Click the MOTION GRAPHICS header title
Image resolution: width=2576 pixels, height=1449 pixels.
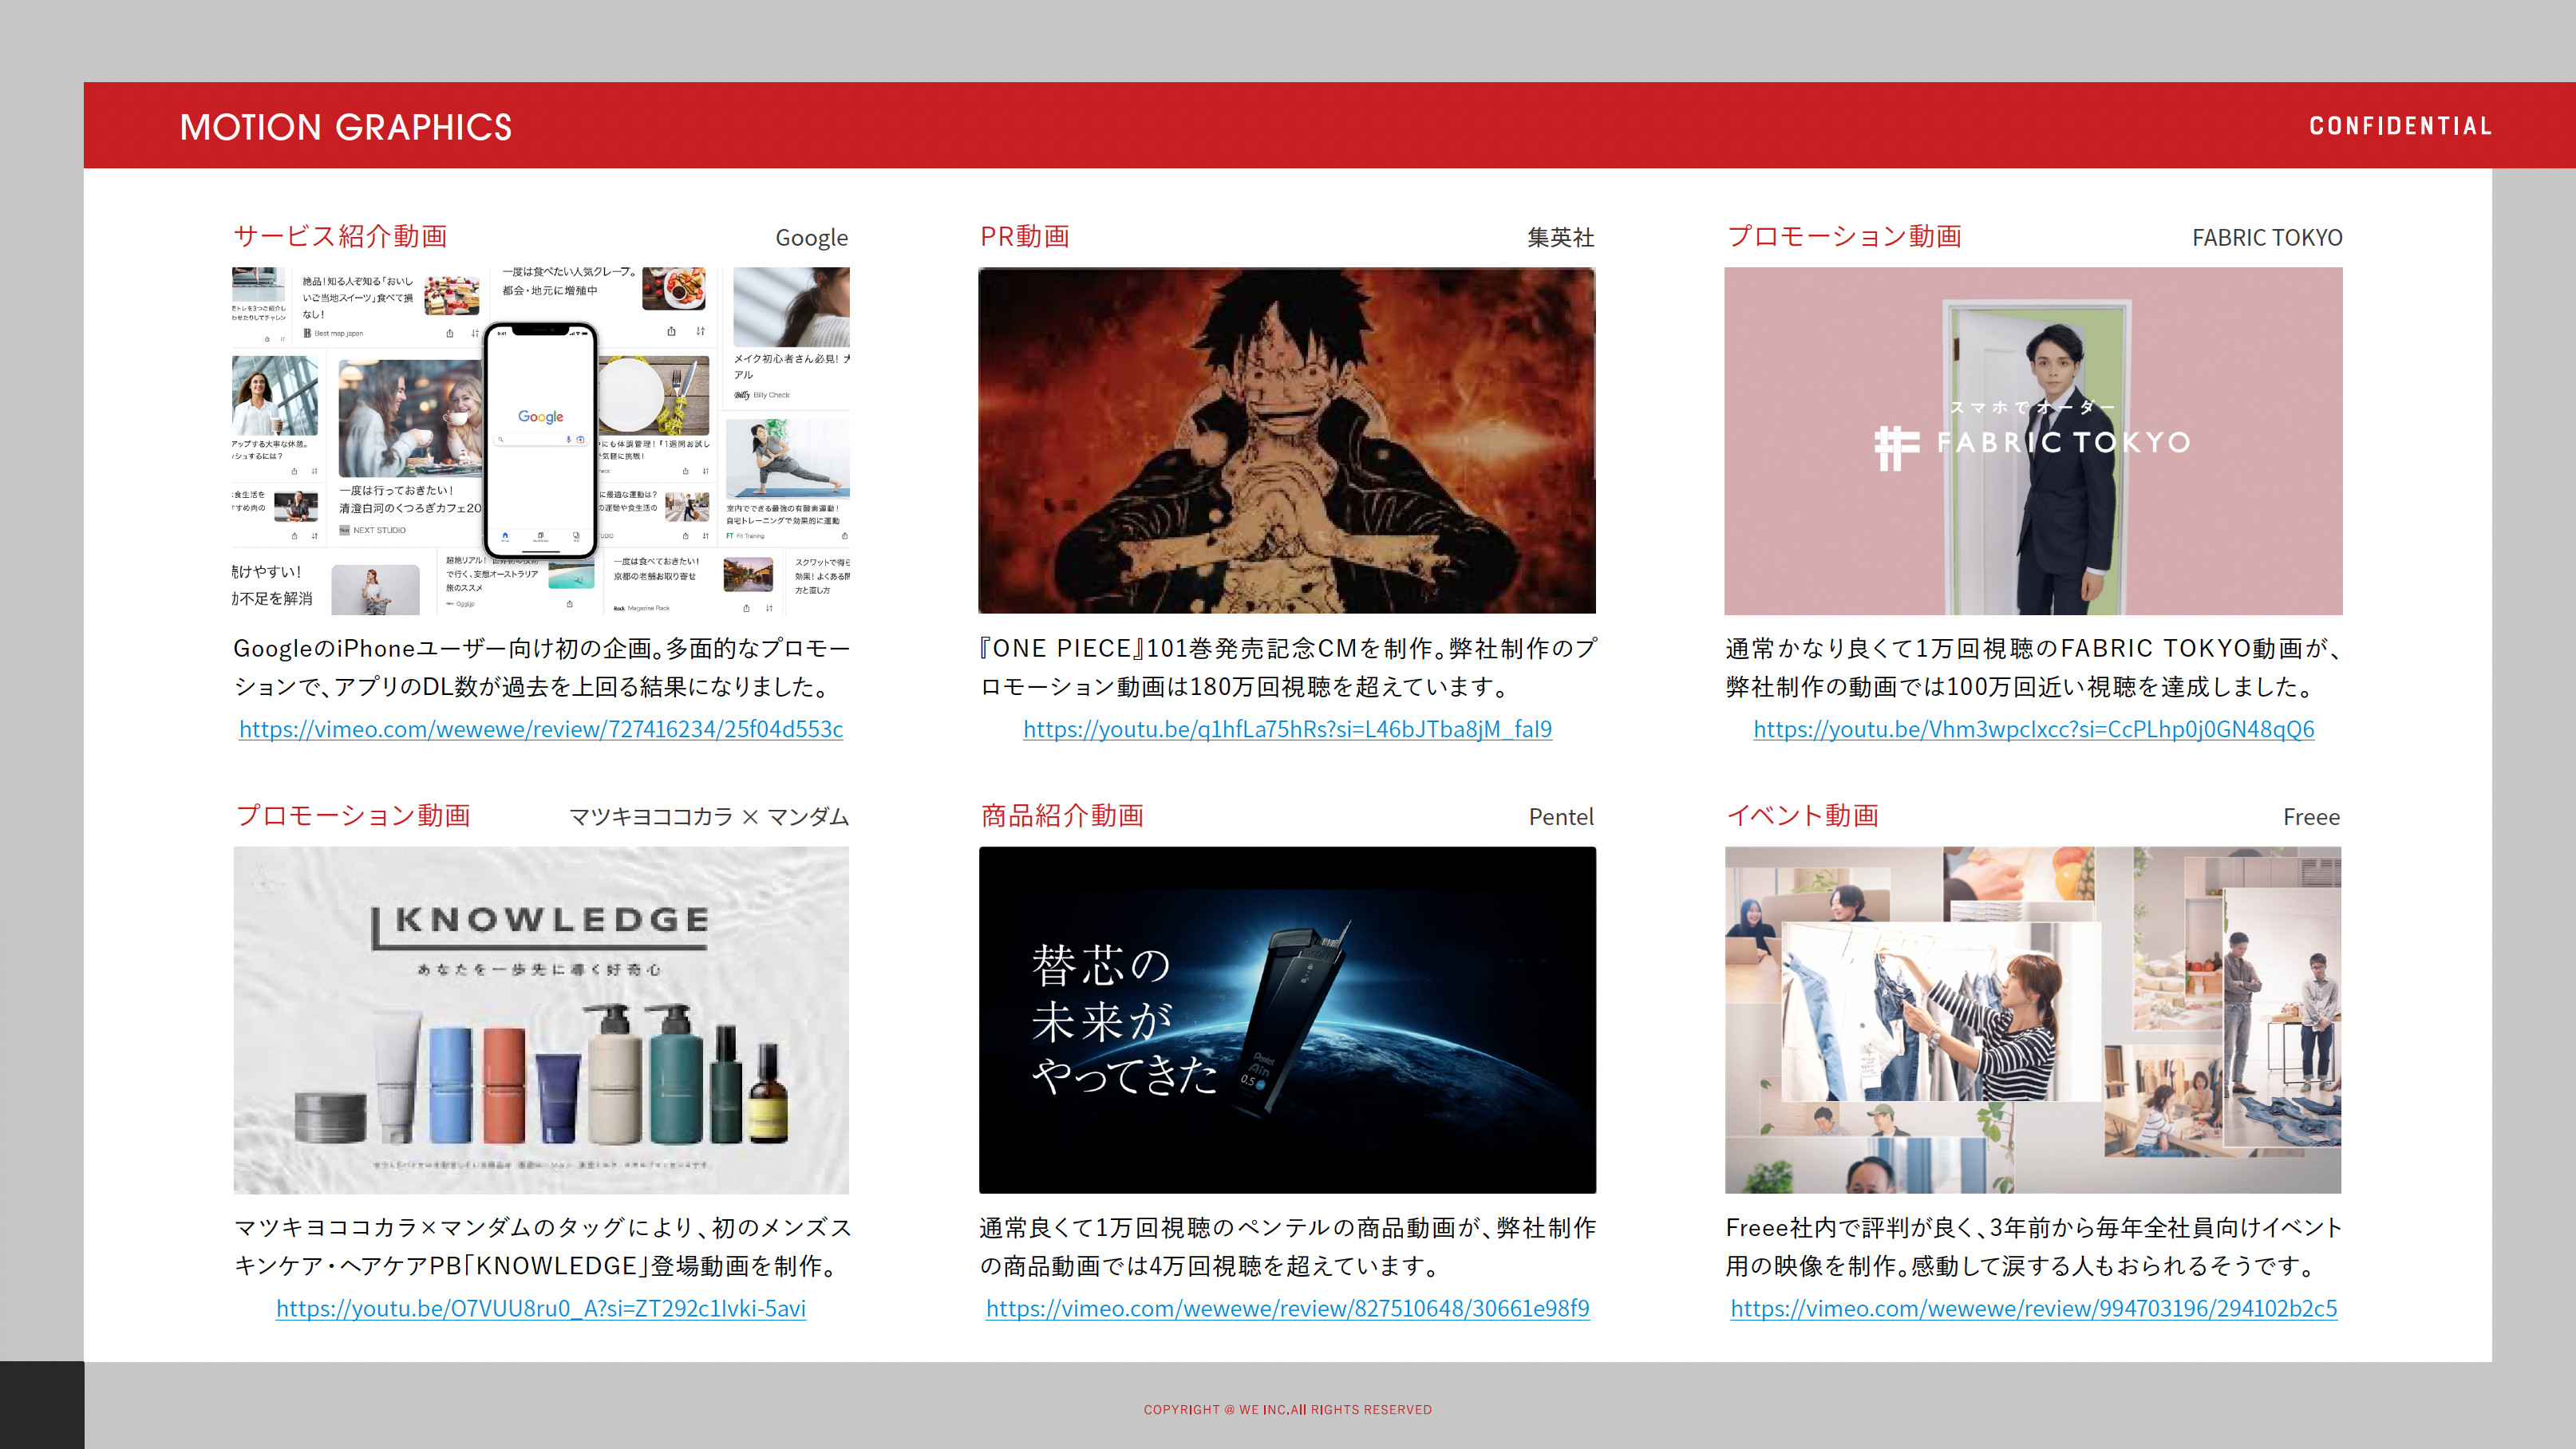tap(346, 127)
